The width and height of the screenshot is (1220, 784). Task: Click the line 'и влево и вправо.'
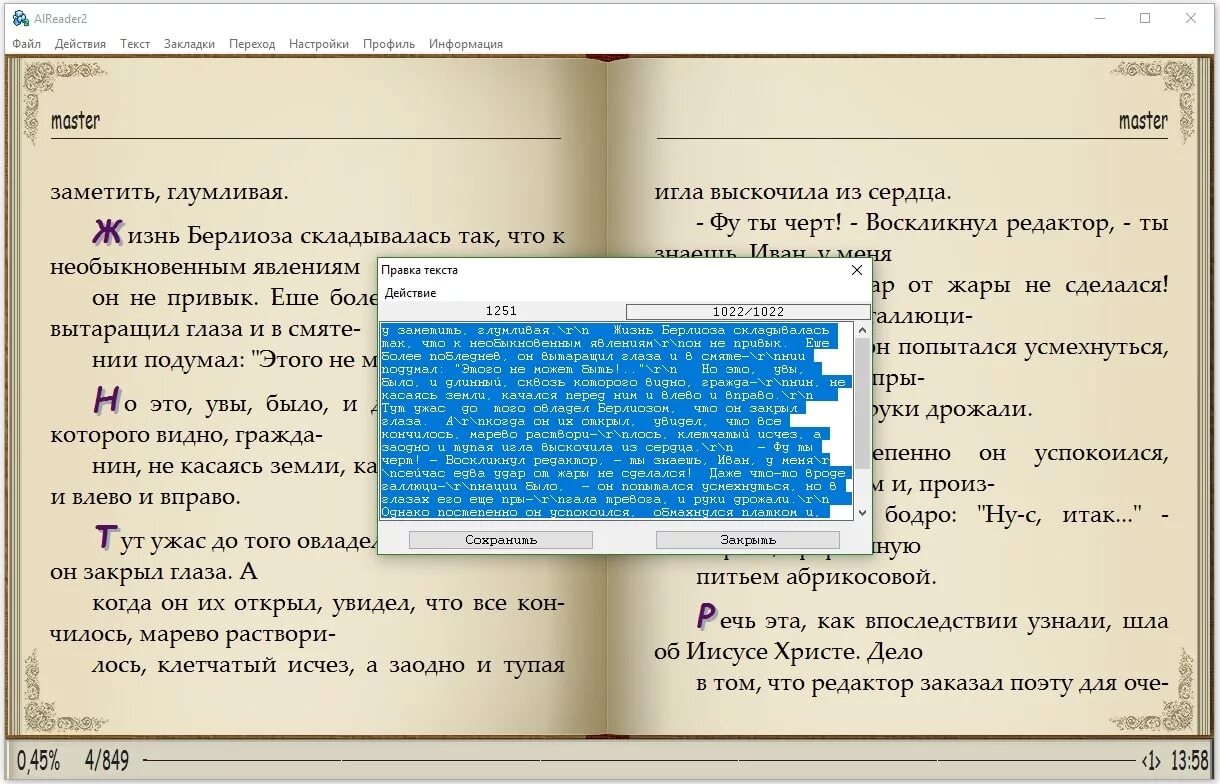click(x=145, y=497)
